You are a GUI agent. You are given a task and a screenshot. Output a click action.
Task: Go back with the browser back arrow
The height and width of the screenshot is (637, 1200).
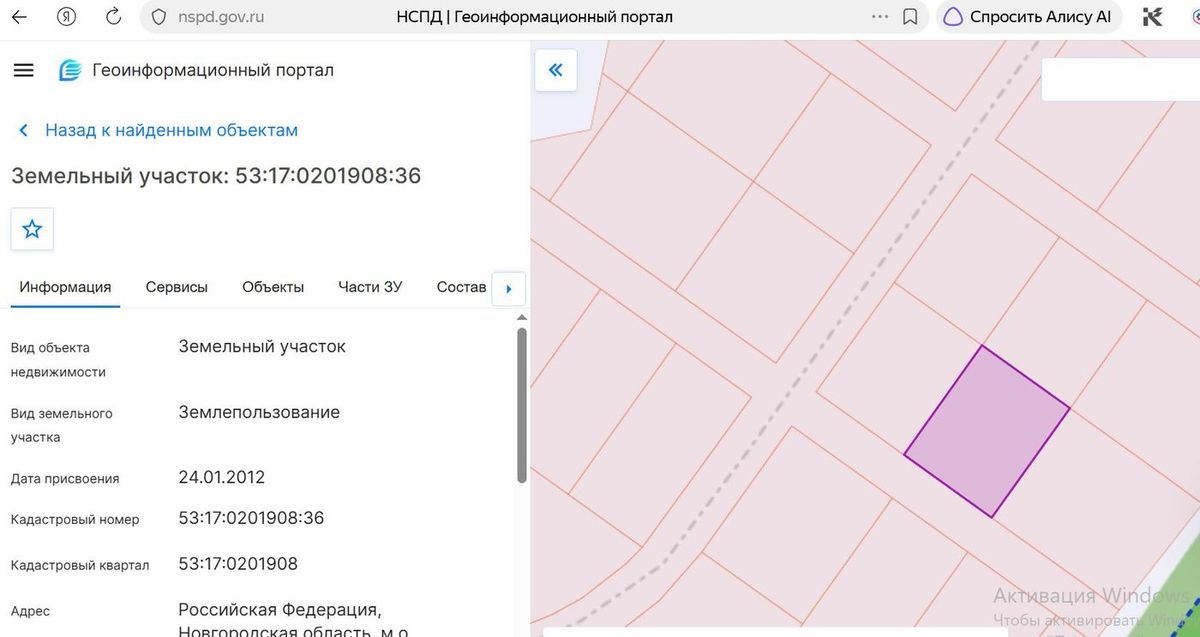pos(19,17)
